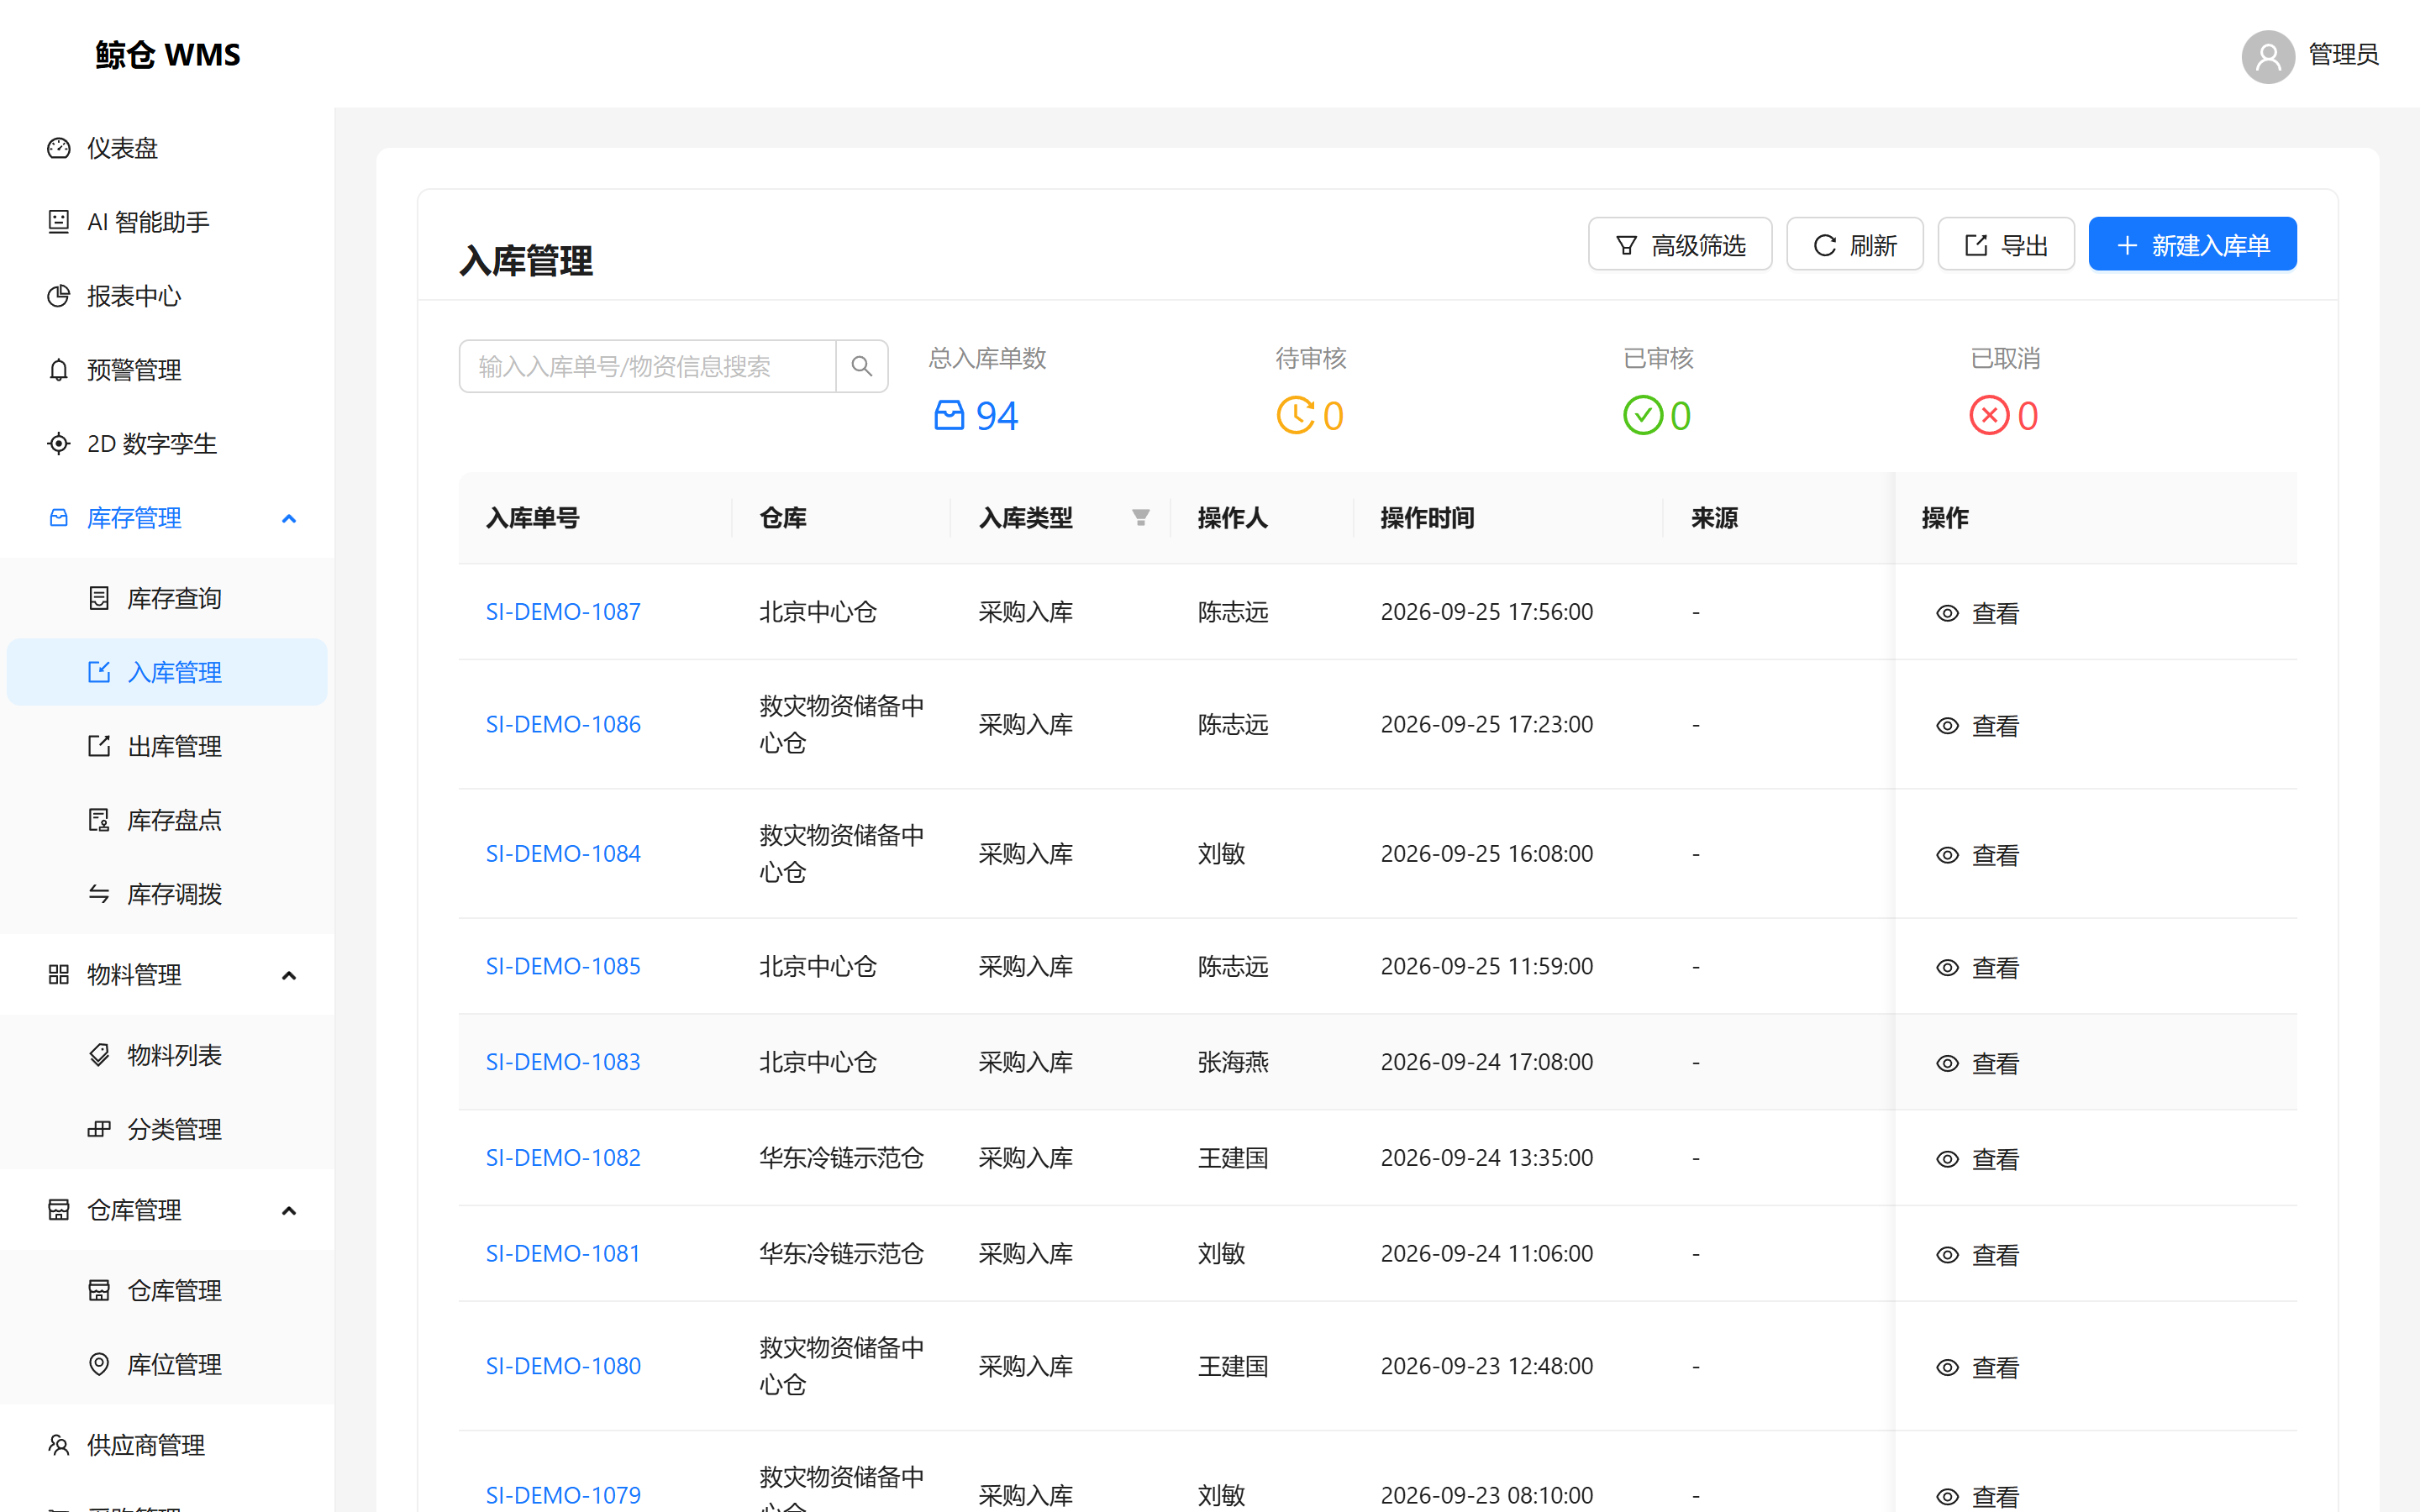Viewport: 2420px width, 1512px height.
Task: Open inbound order SI-DEMO-1080 link
Action: click(563, 1365)
